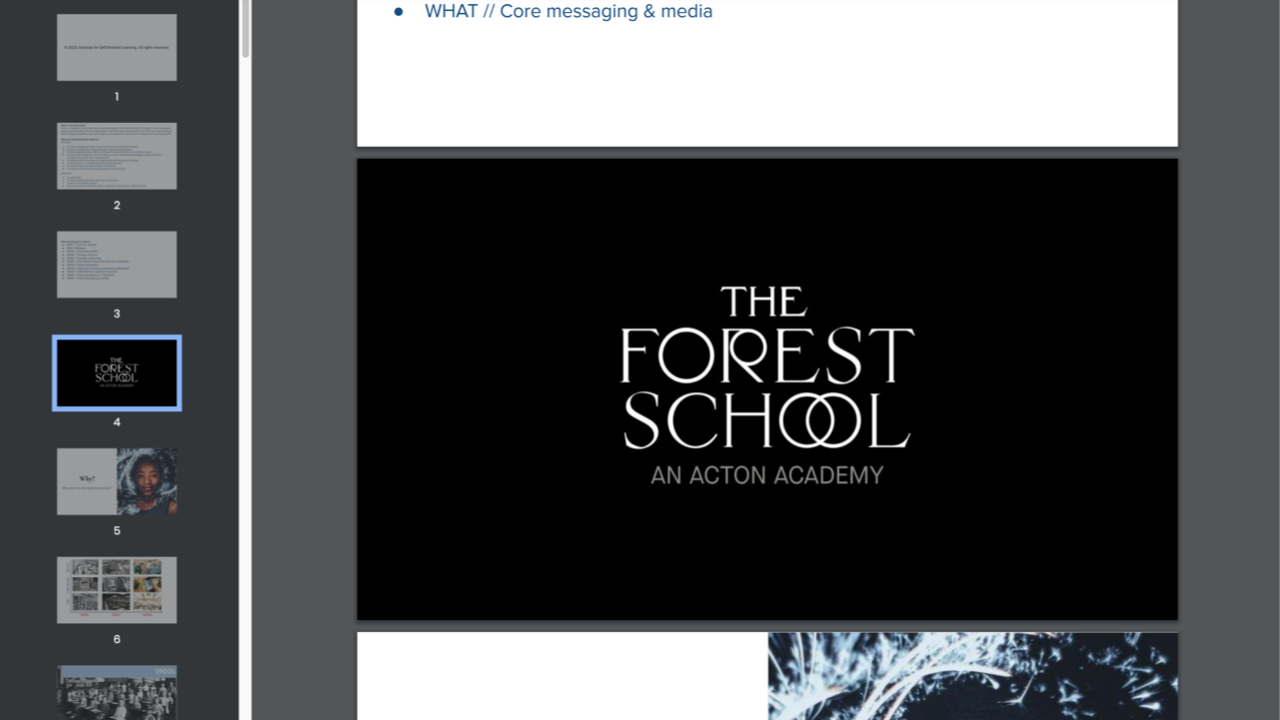This screenshot has width=1280, height=720.
Task: Open page 5 thumbnail with portrait photo
Action: click(x=117, y=481)
